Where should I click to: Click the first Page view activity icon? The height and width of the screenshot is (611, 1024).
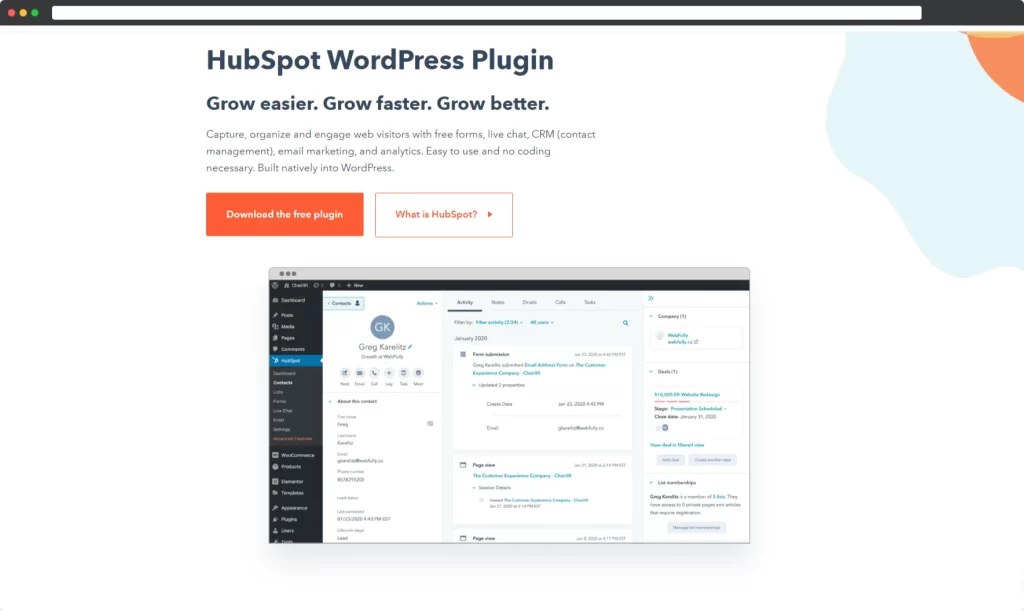coord(463,465)
